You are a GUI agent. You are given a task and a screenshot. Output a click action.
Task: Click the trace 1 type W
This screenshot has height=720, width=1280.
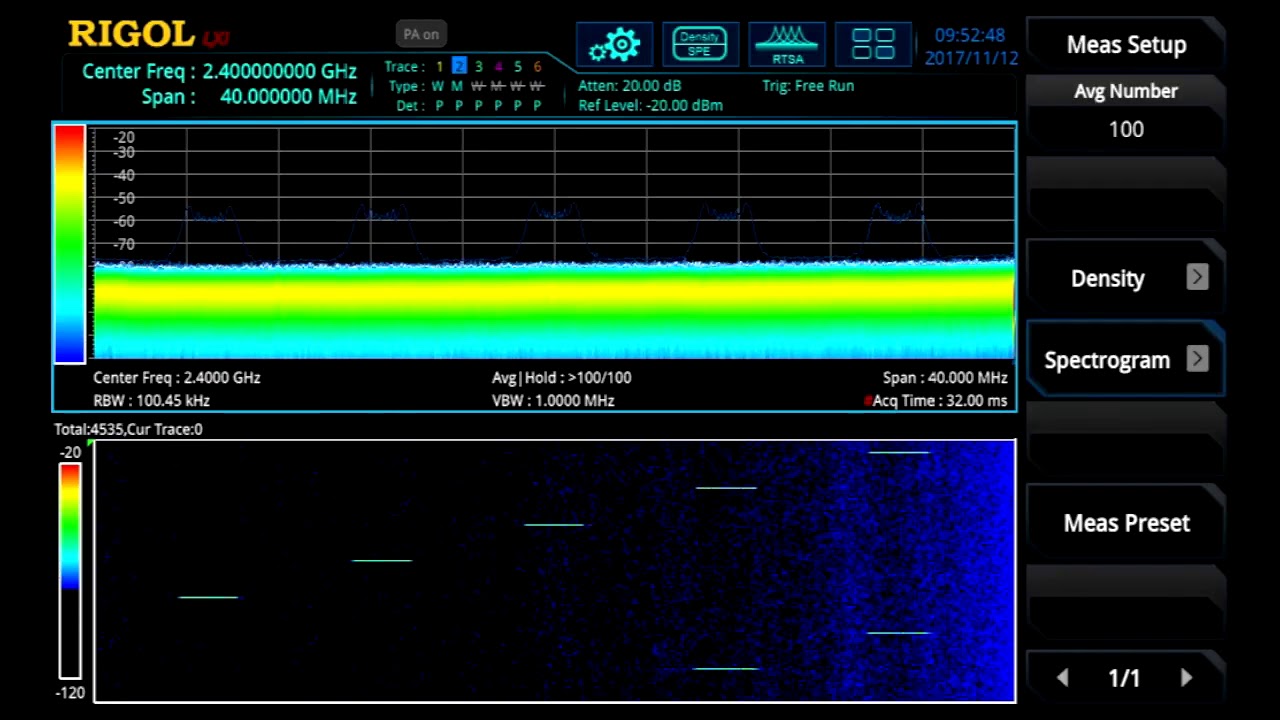click(438, 86)
